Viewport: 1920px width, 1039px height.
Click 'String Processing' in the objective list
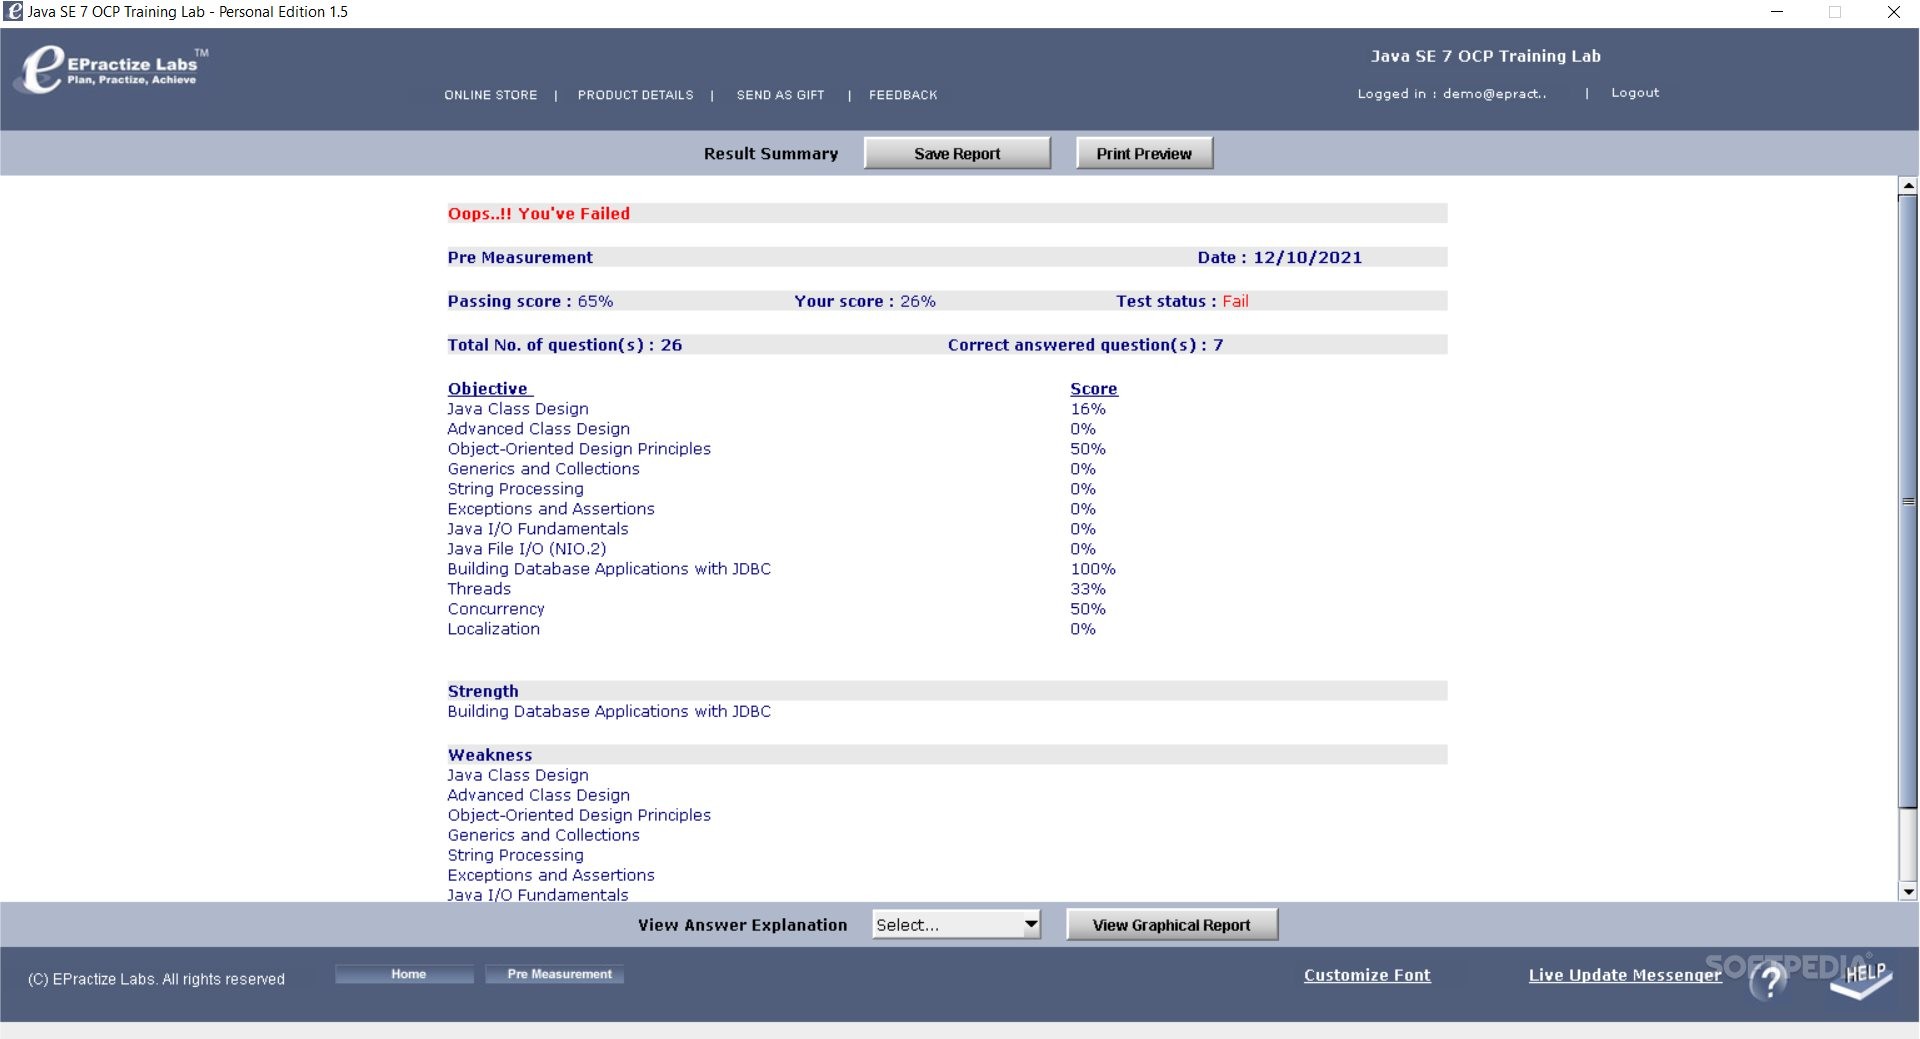point(515,489)
